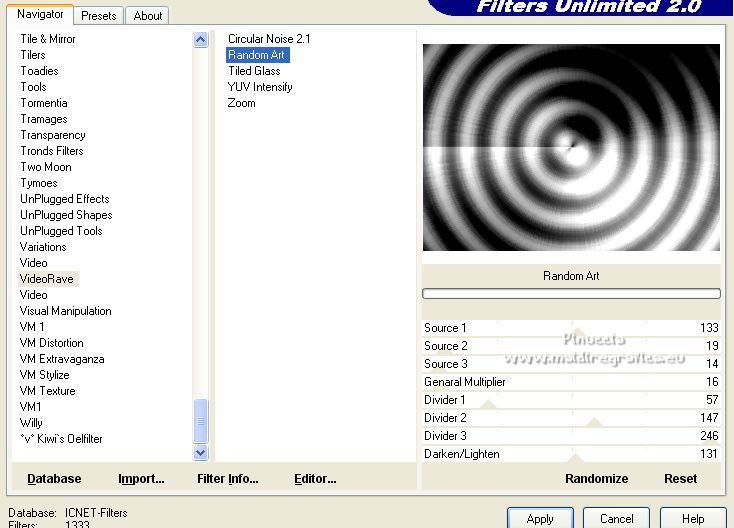734x528 pixels.
Task: Choose the YUV Intensify filter
Action: [260, 87]
